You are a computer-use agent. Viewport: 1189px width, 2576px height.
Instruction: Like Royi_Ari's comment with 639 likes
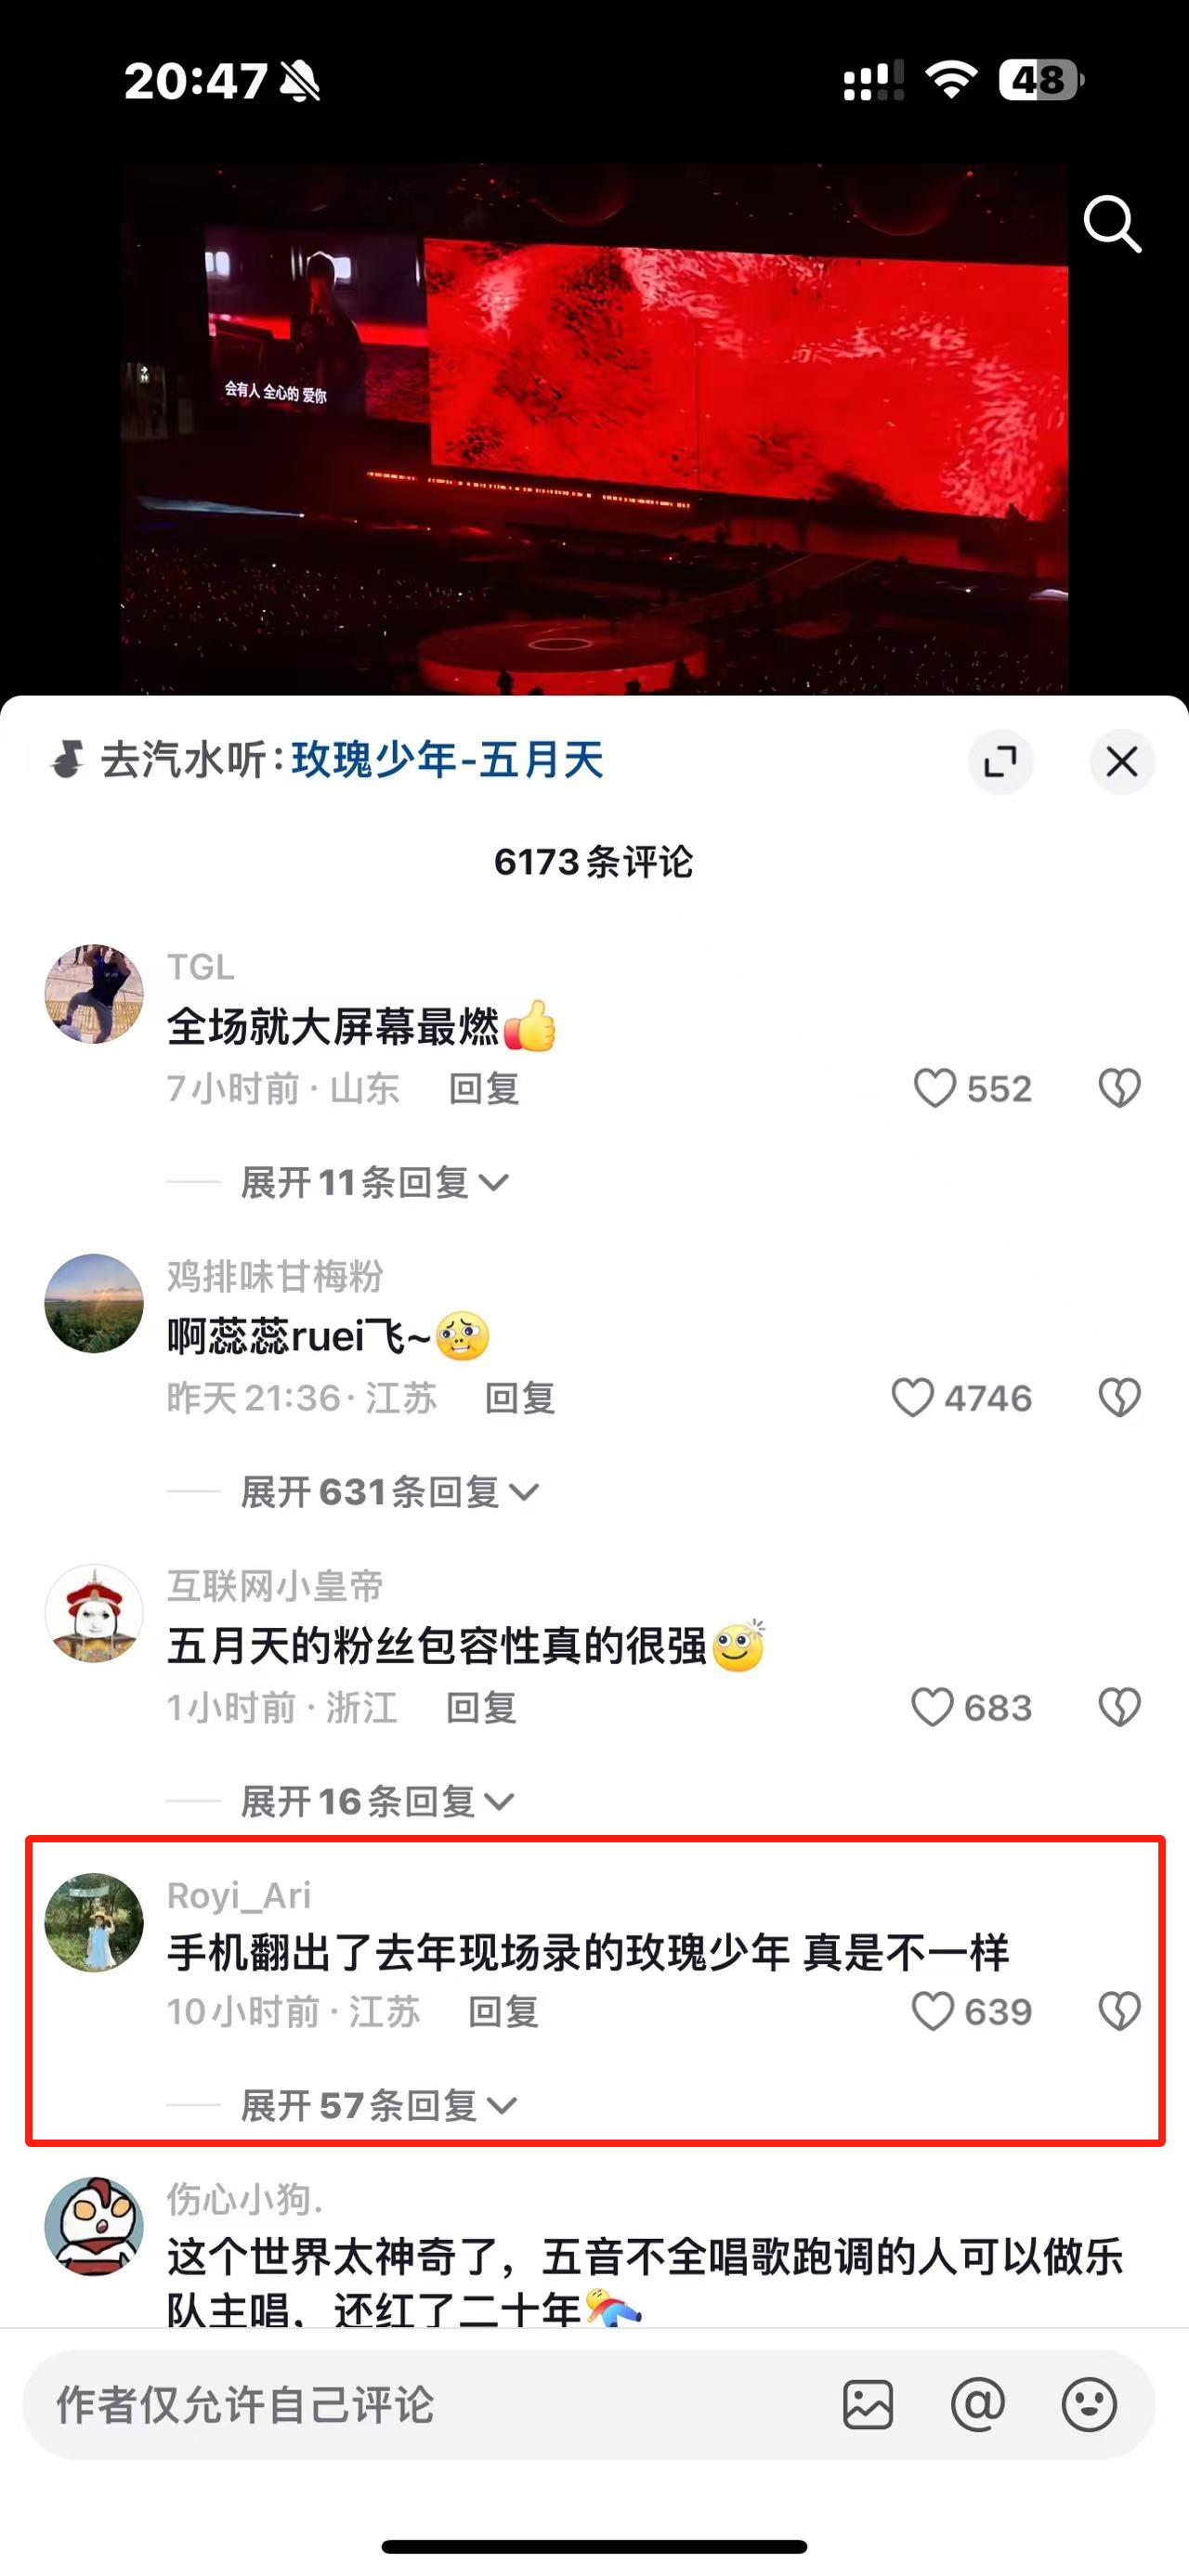click(x=932, y=2011)
